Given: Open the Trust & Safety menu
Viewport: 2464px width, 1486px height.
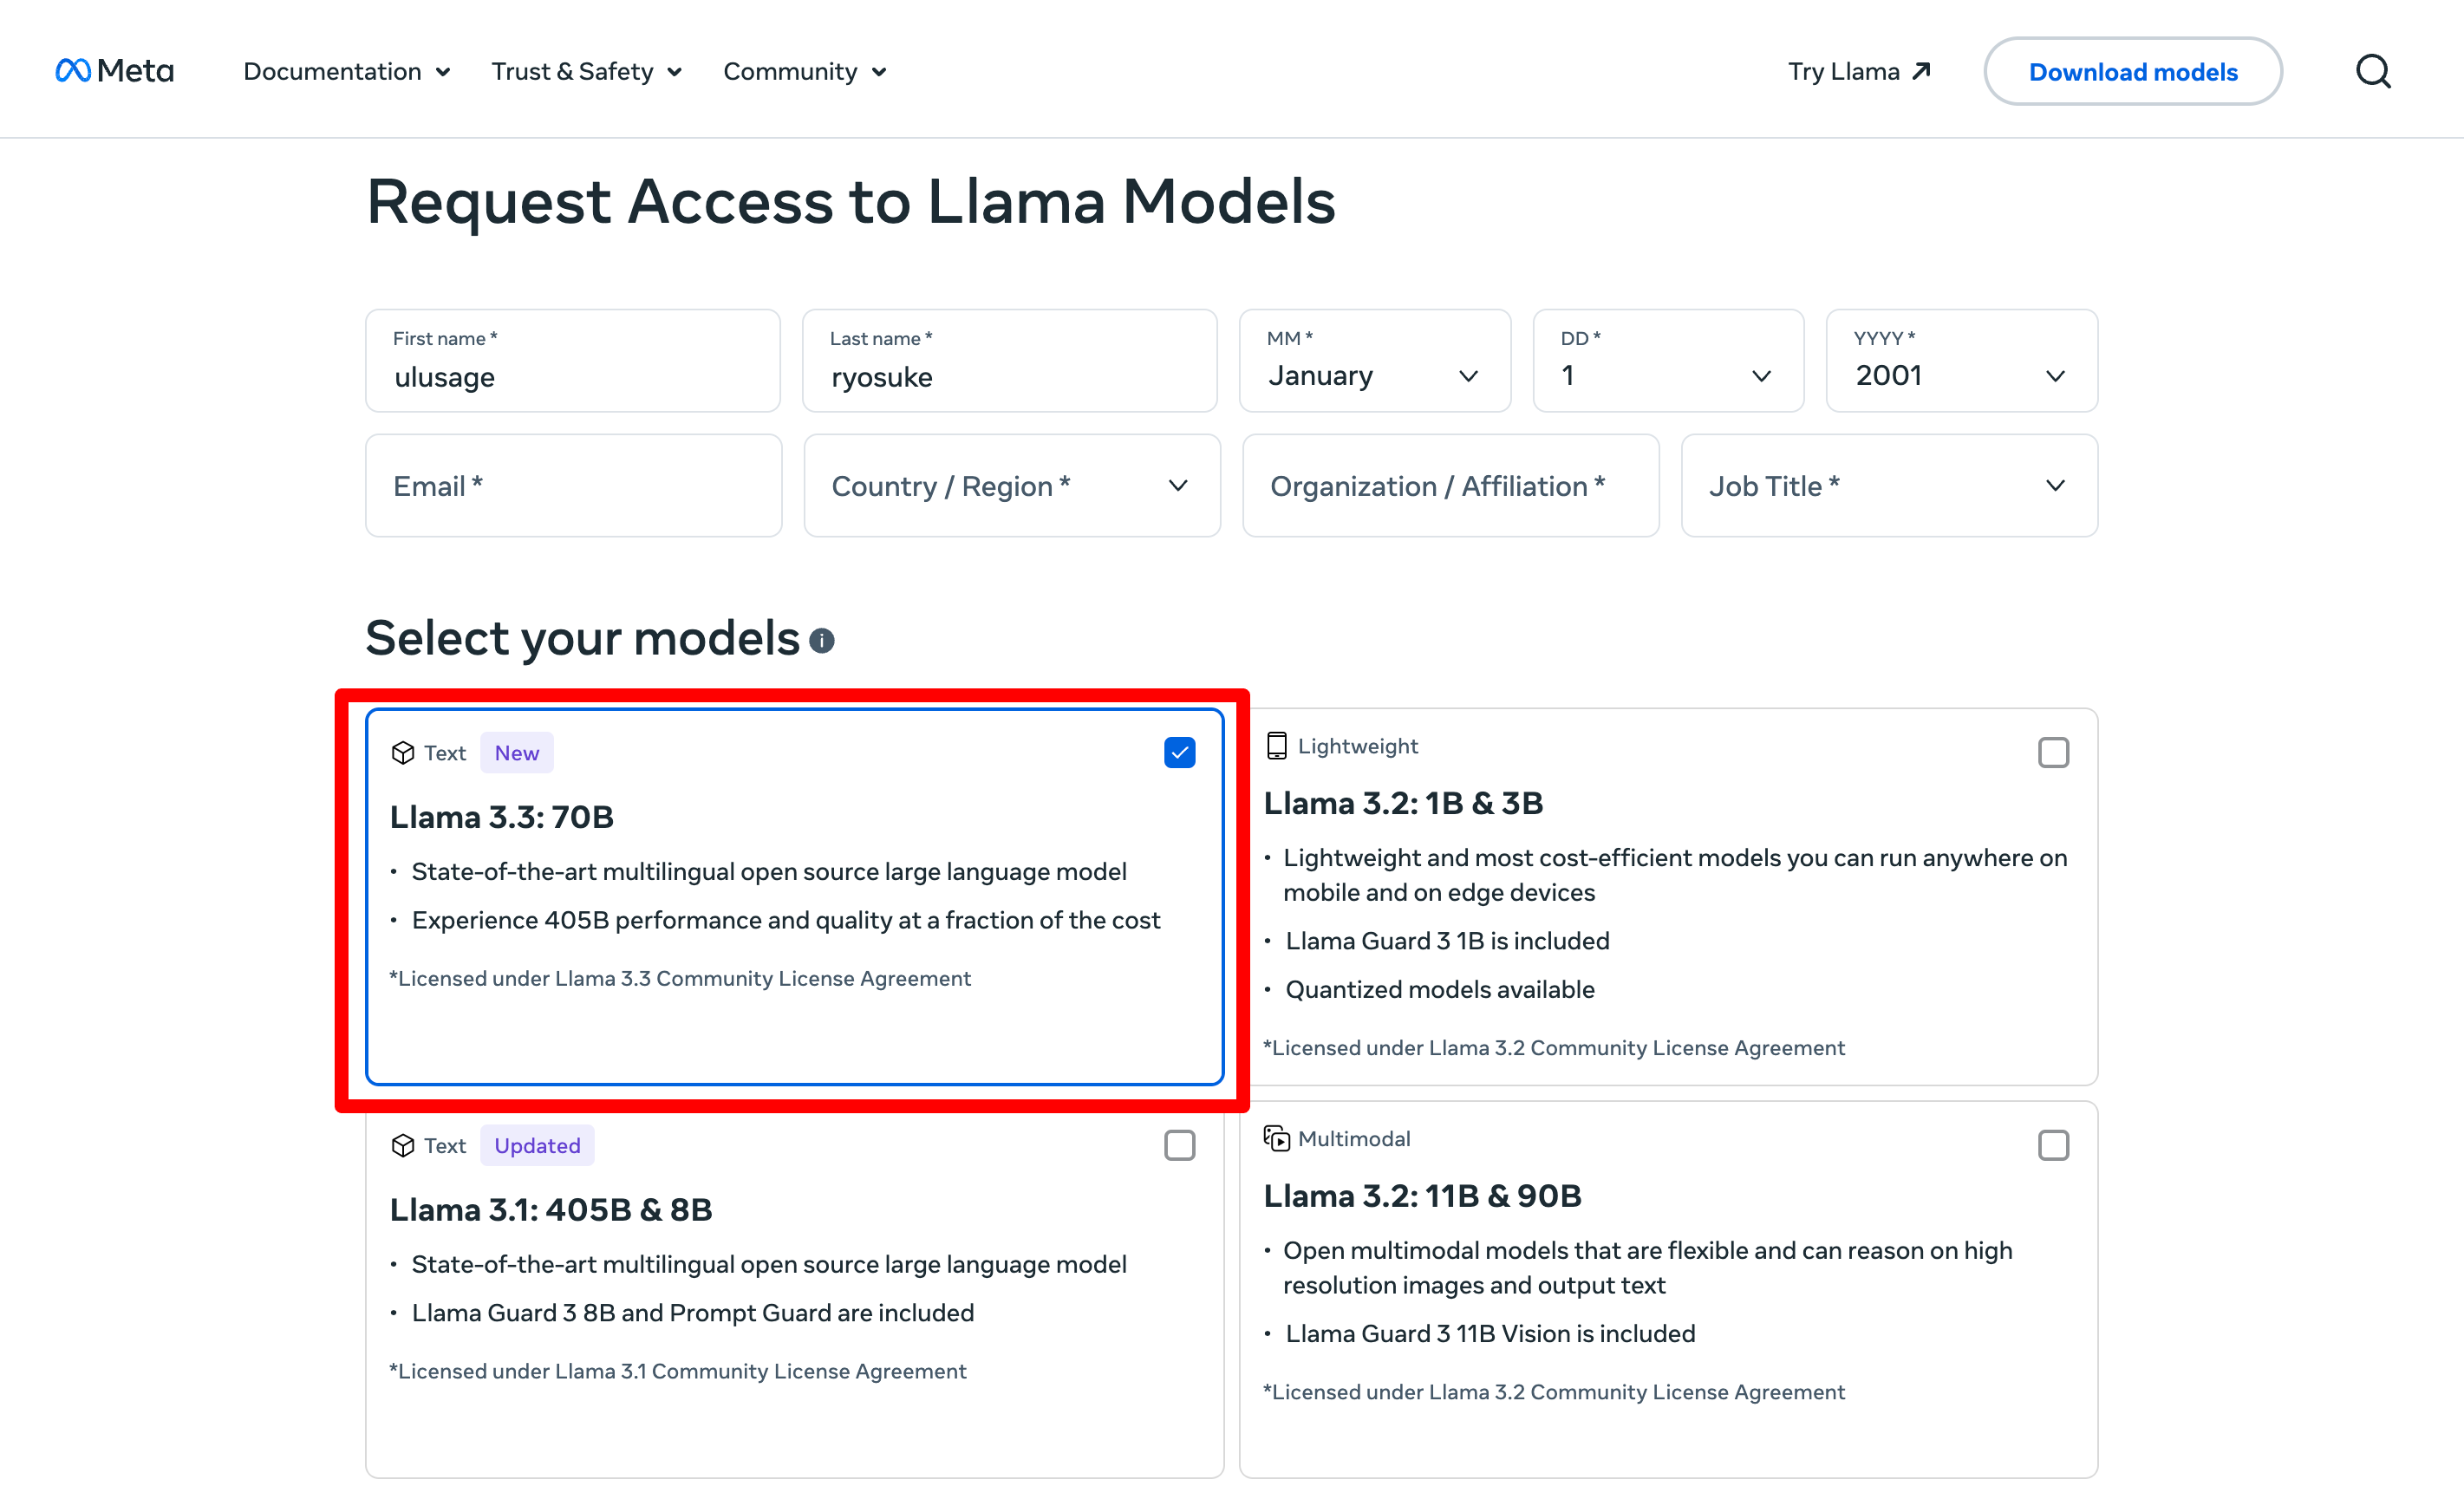Looking at the screenshot, I should pyautogui.click(x=586, y=71).
